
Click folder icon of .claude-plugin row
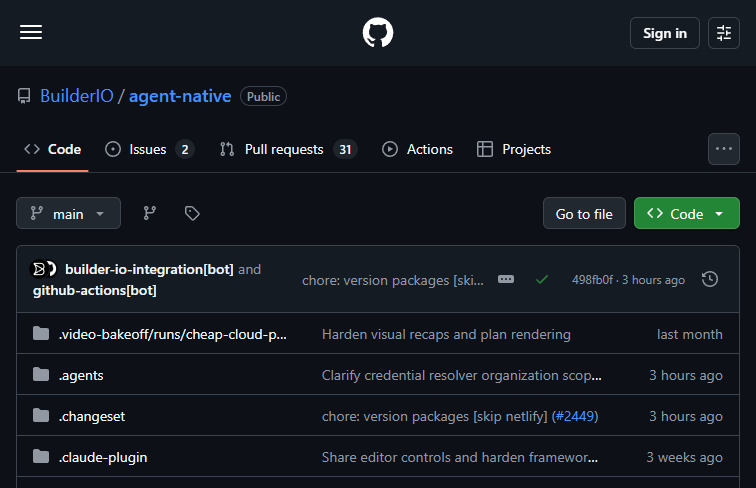point(41,457)
